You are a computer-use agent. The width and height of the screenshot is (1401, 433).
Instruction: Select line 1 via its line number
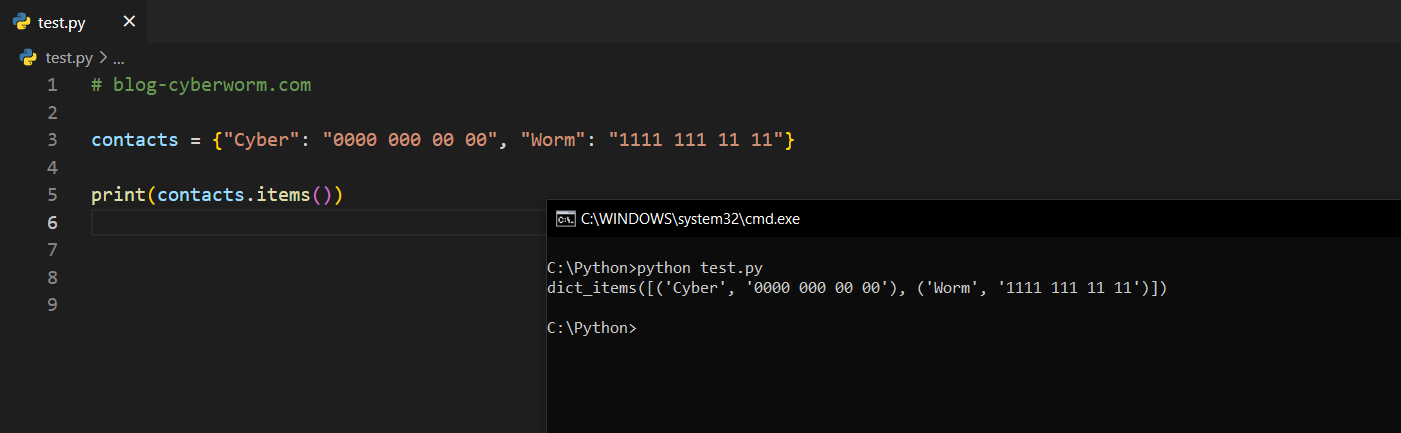click(52, 85)
